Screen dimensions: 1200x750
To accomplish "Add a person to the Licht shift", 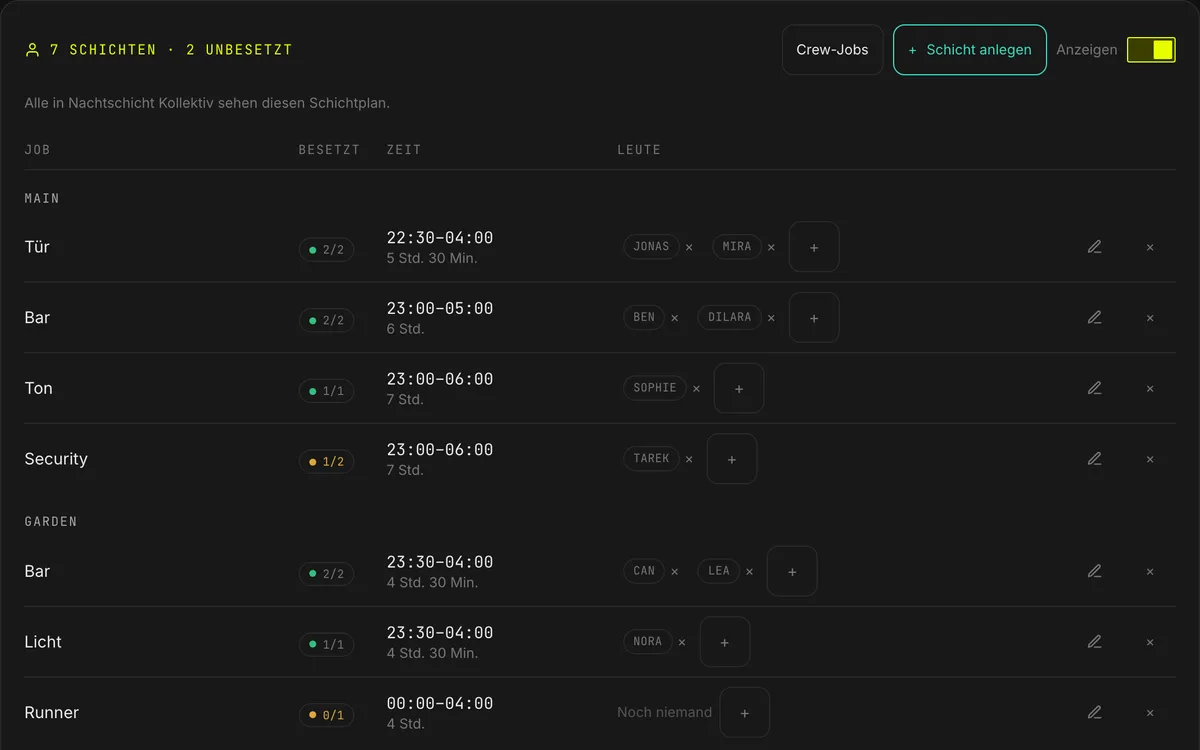I will coord(725,642).
